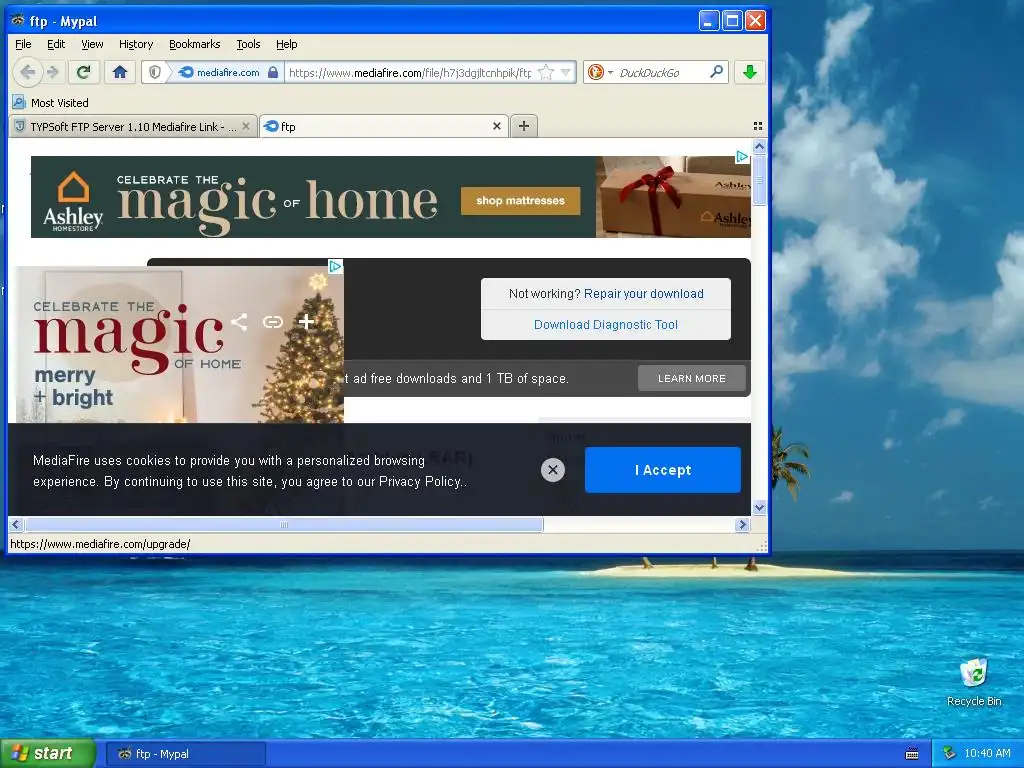Open the DuckDuckGo search engine selector

point(600,72)
